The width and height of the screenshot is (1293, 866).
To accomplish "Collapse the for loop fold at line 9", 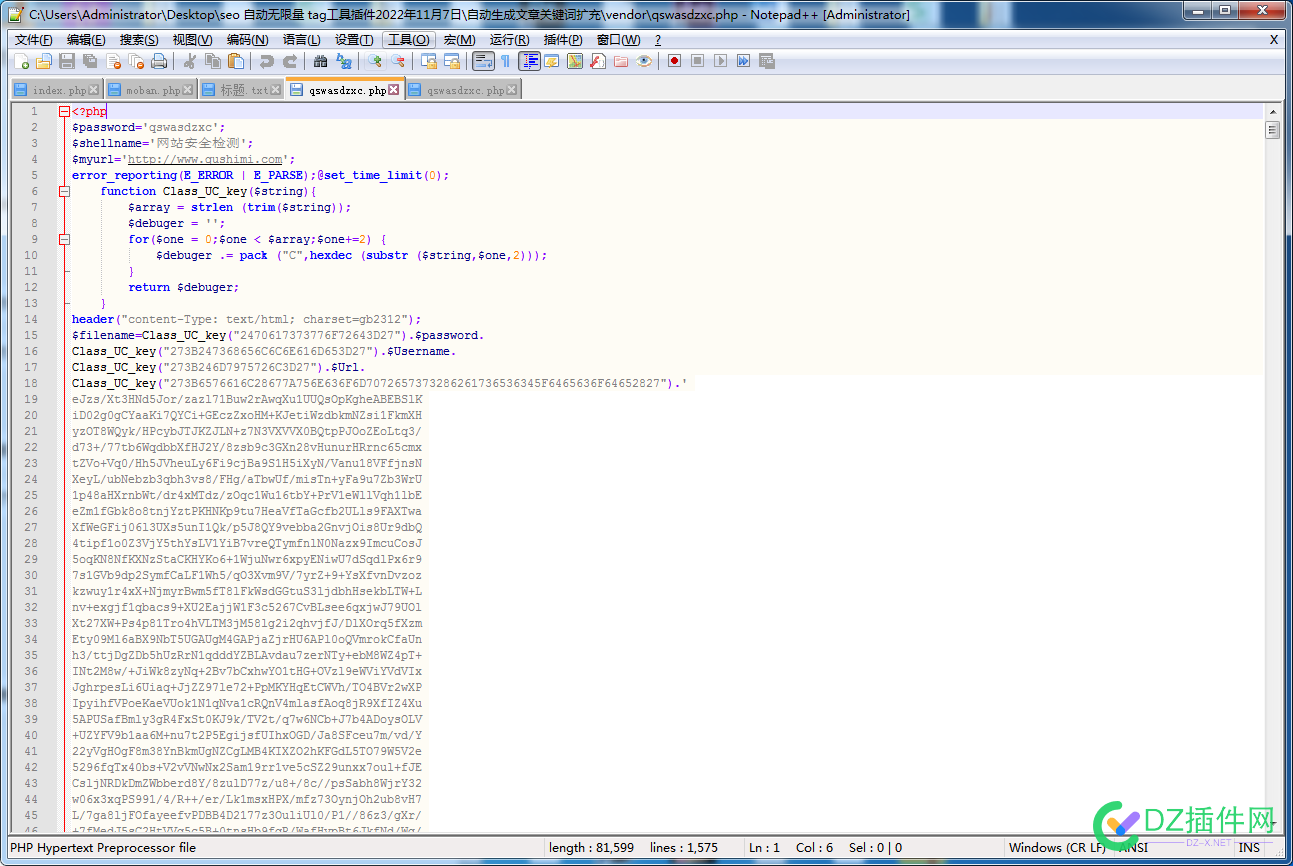I will 64,239.
